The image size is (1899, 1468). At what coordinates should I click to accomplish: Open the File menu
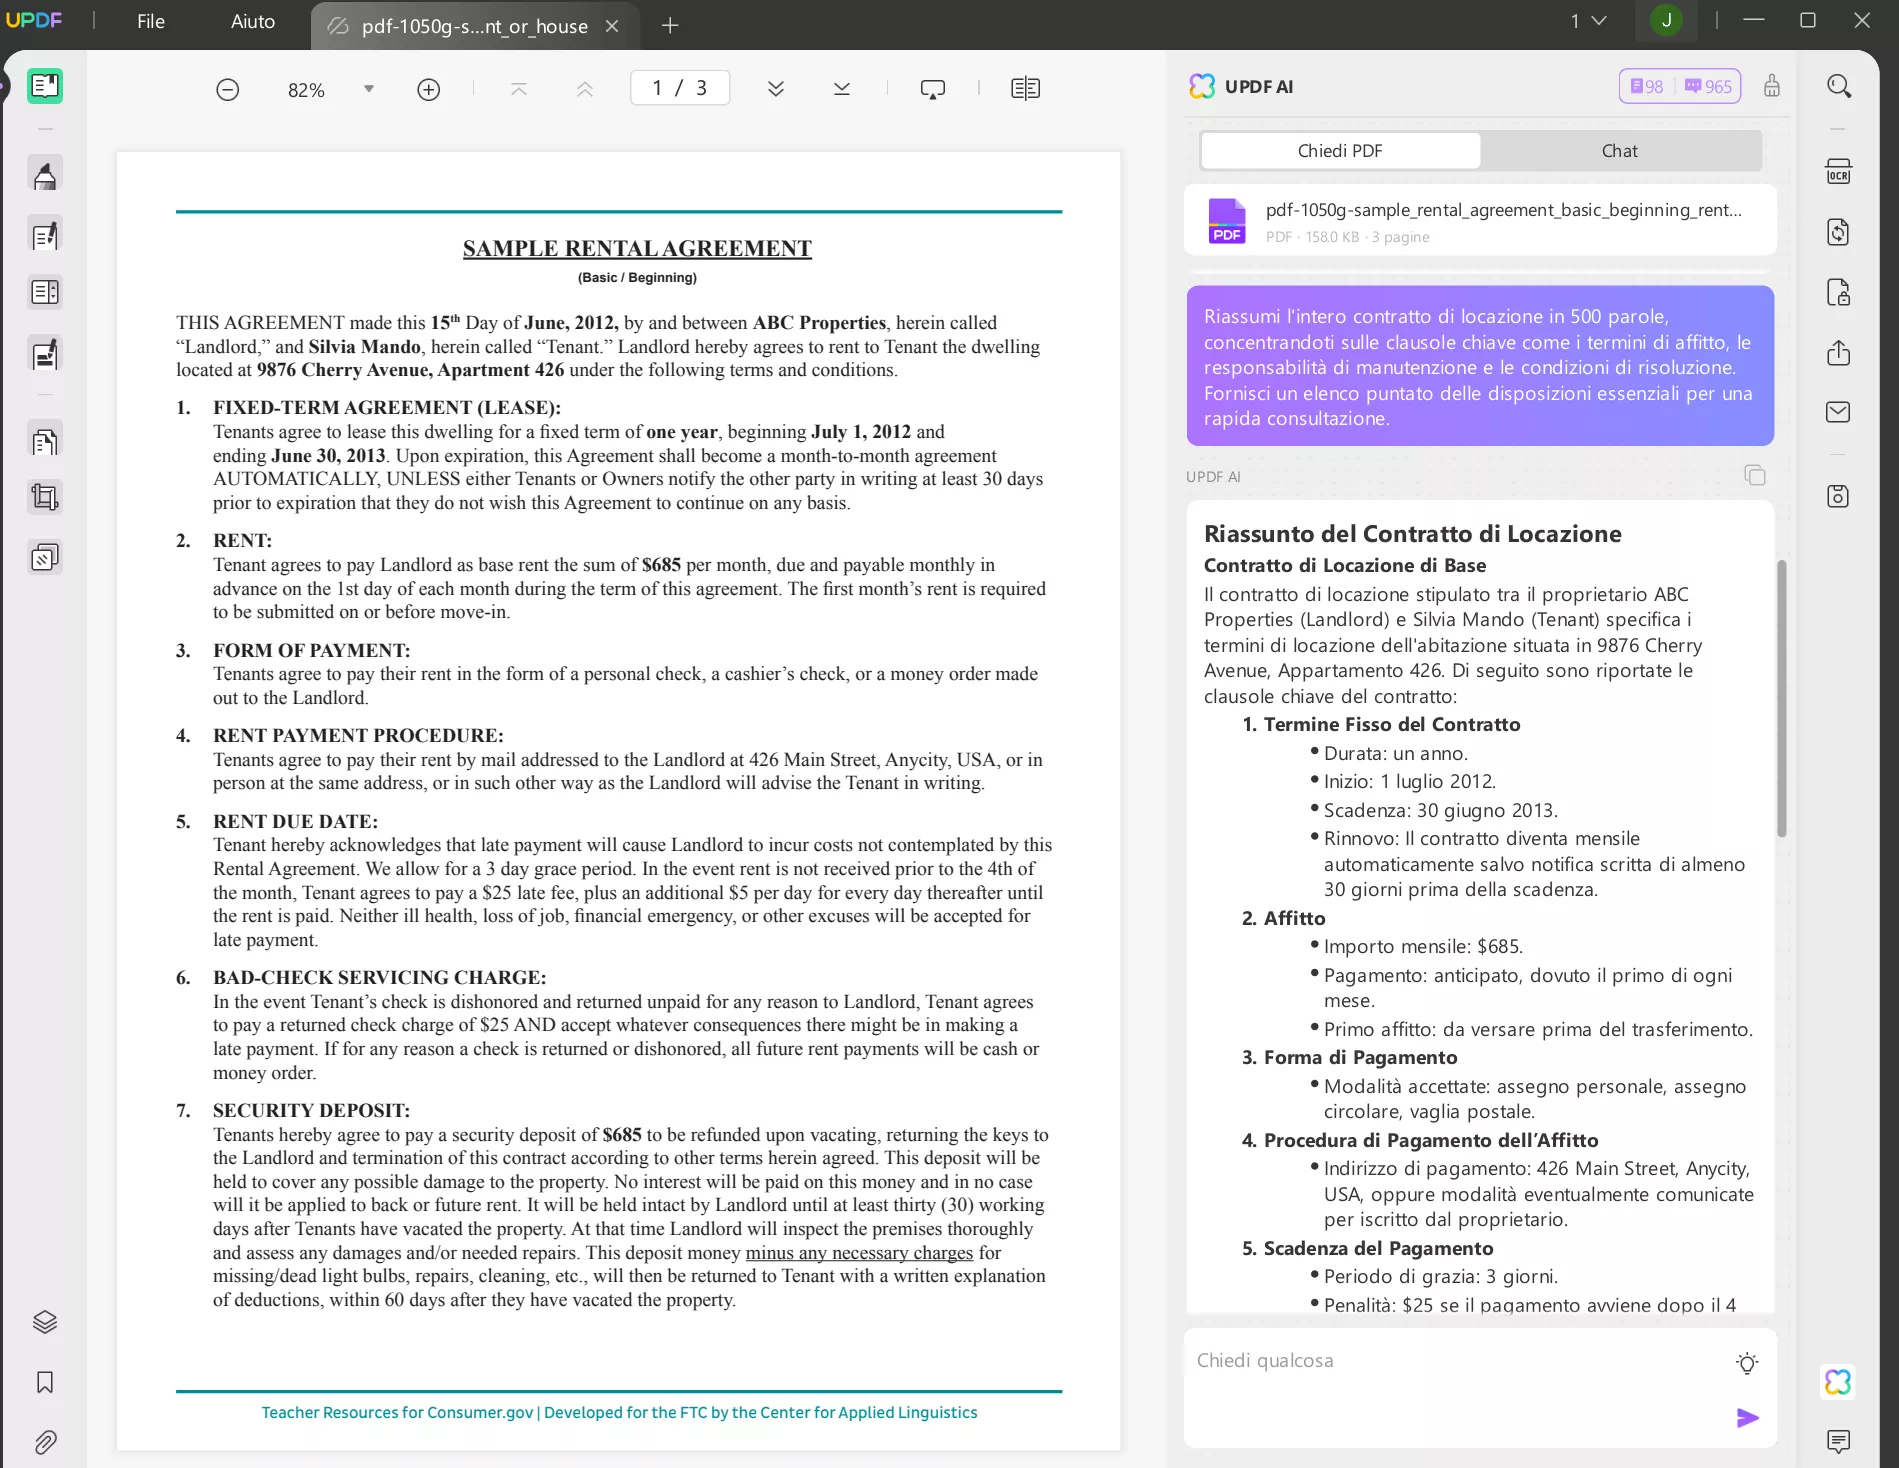151,21
